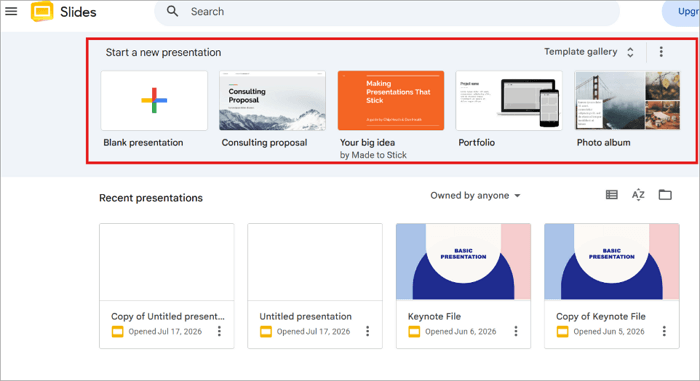
Task: Click the Upgrade button
Action: (x=681, y=12)
